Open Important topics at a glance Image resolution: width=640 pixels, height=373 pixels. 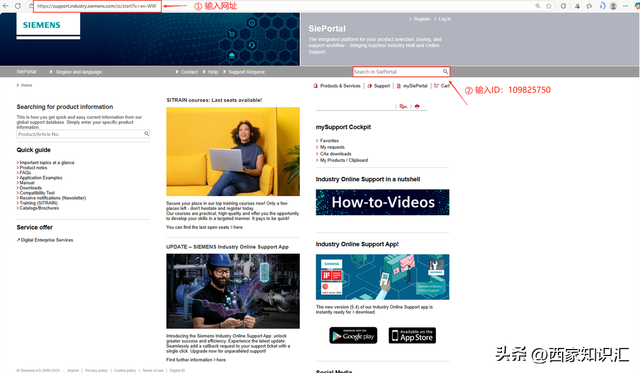point(46,162)
